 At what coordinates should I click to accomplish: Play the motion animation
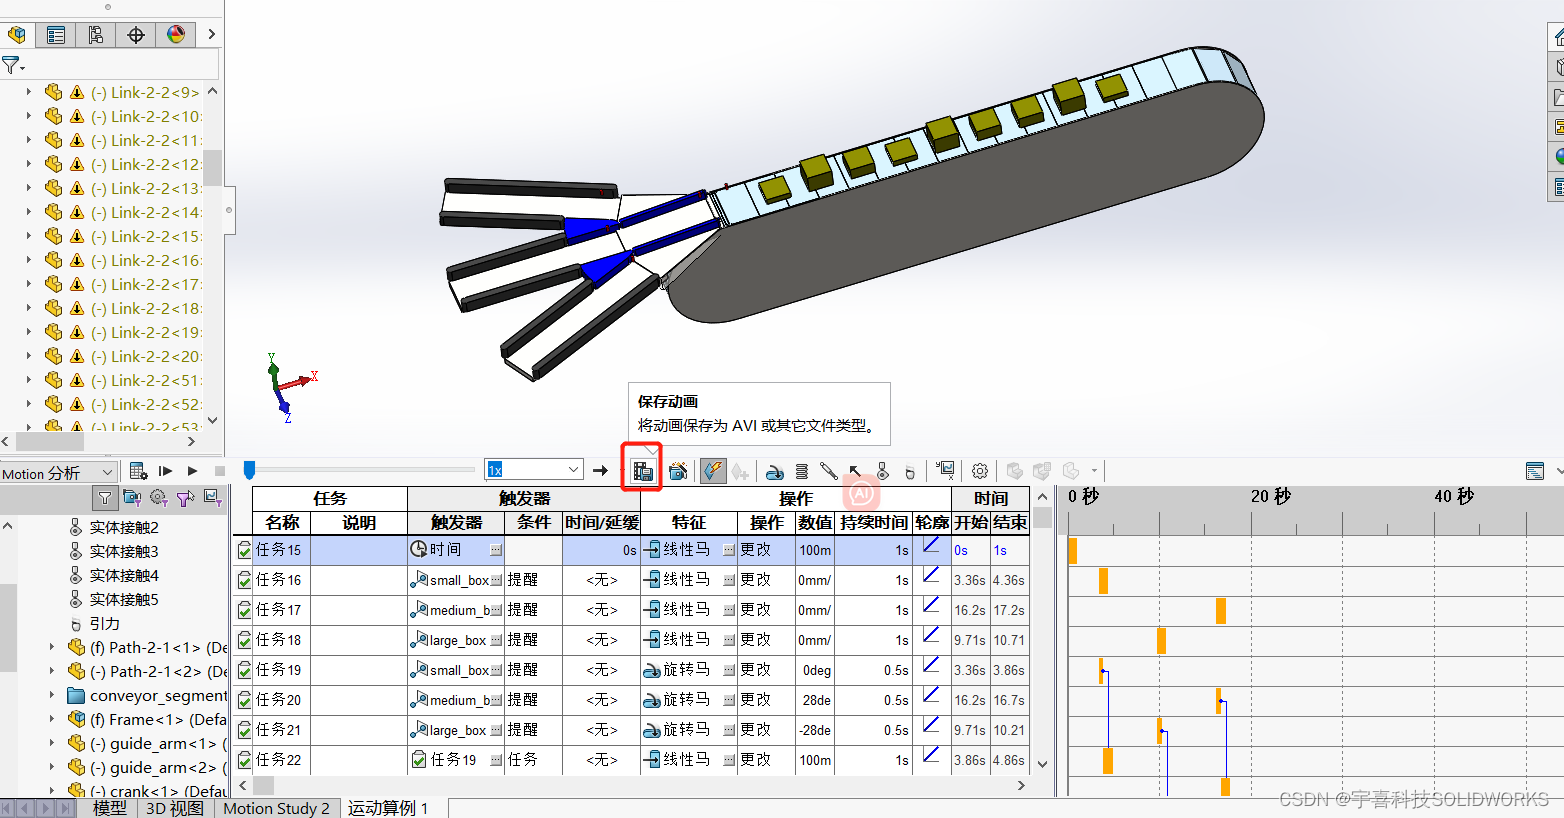click(x=192, y=471)
